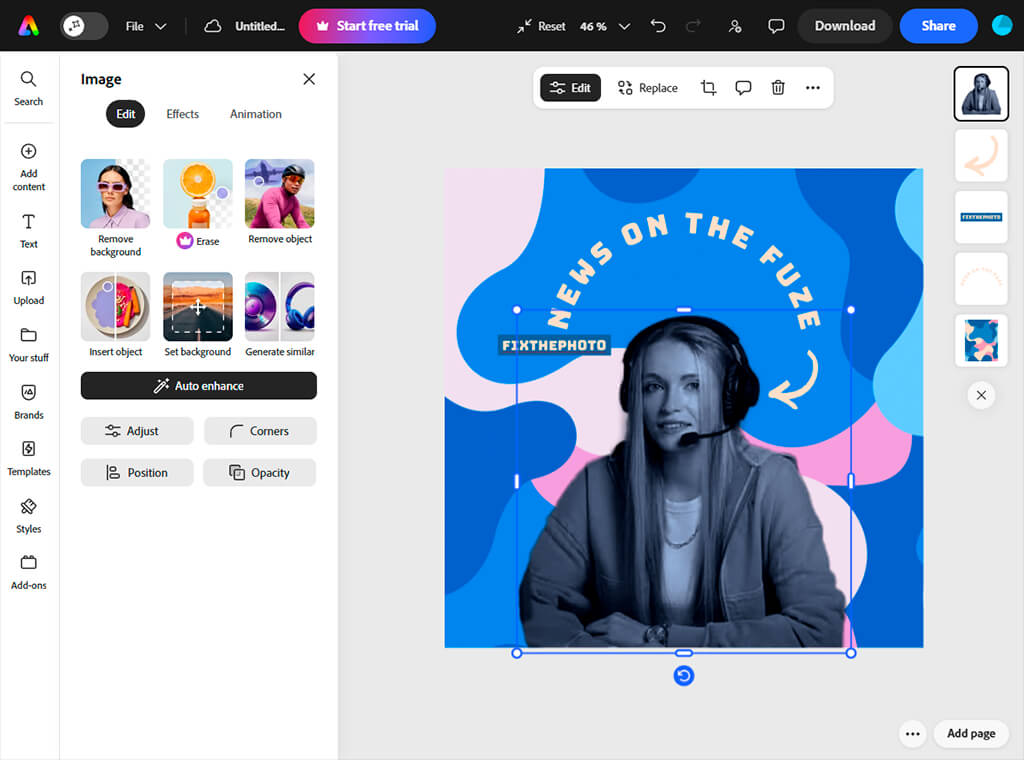The width and height of the screenshot is (1024, 760).
Task: Choose the Set background tool
Action: pyautogui.click(x=198, y=315)
